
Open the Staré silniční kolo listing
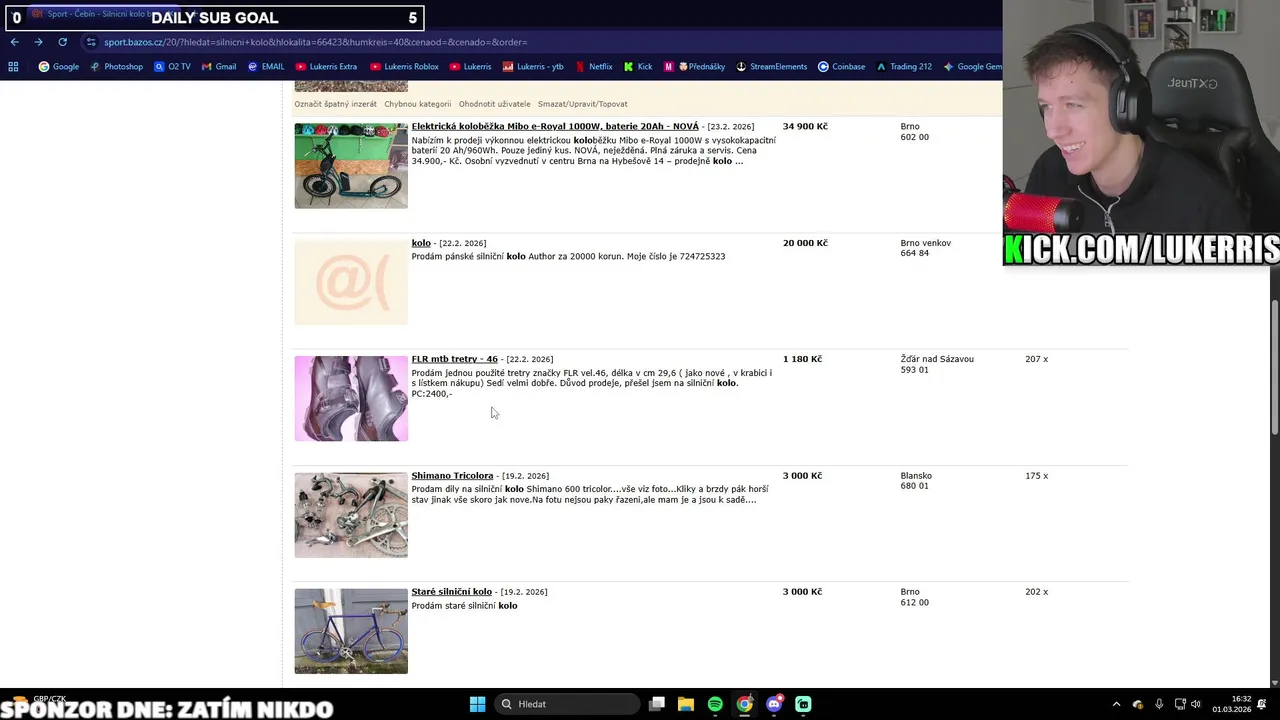[x=451, y=592]
